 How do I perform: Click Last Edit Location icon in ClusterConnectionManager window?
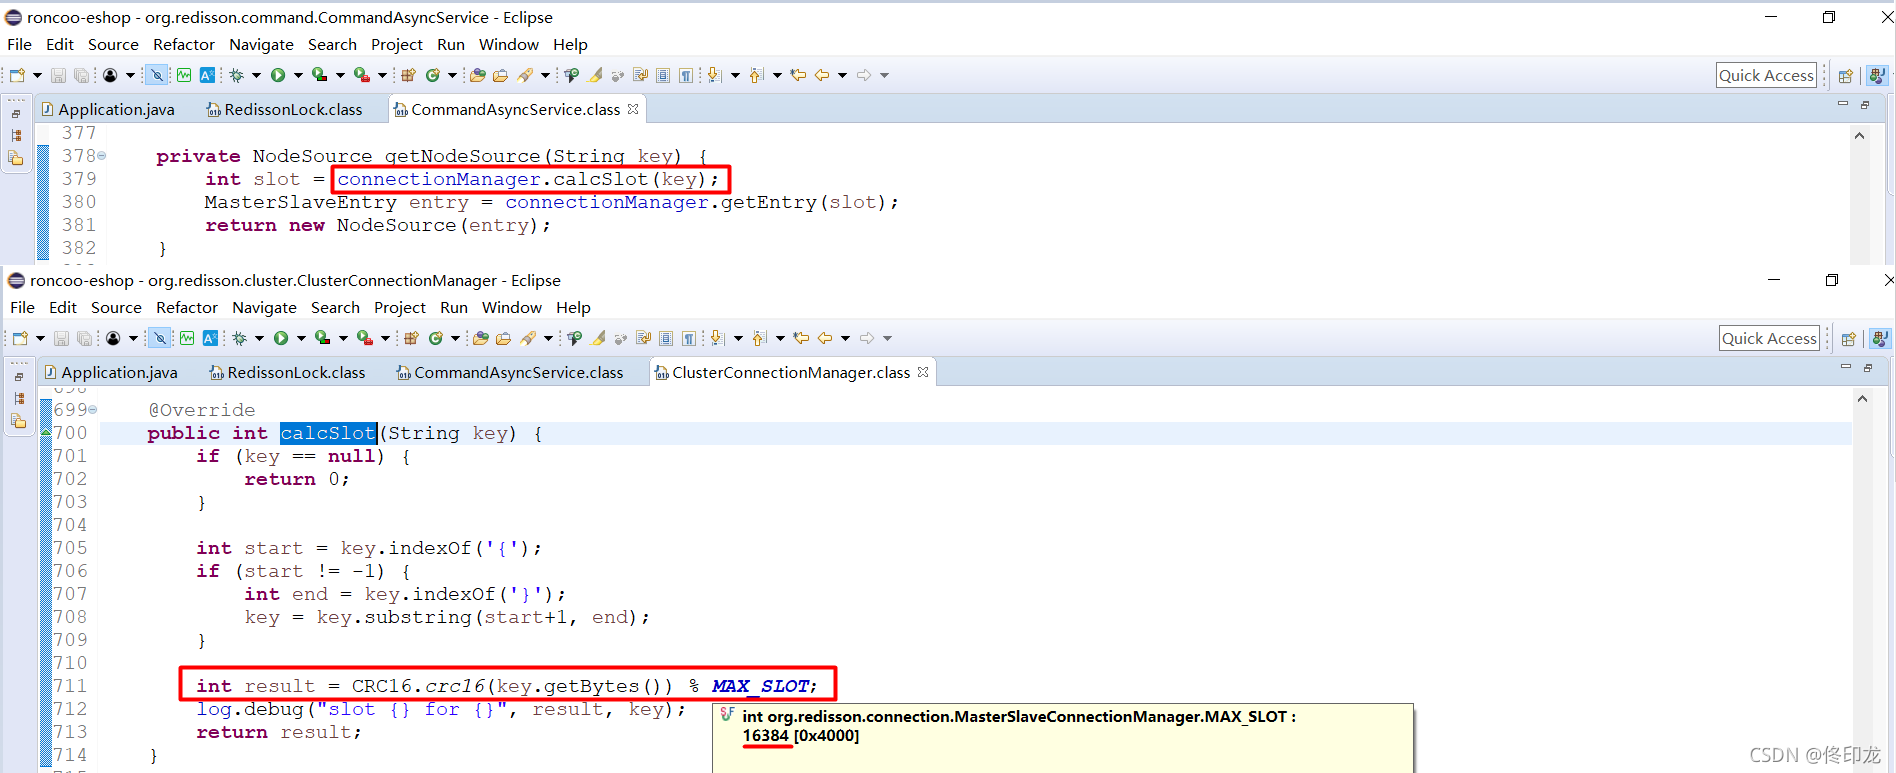pyautogui.click(x=801, y=338)
